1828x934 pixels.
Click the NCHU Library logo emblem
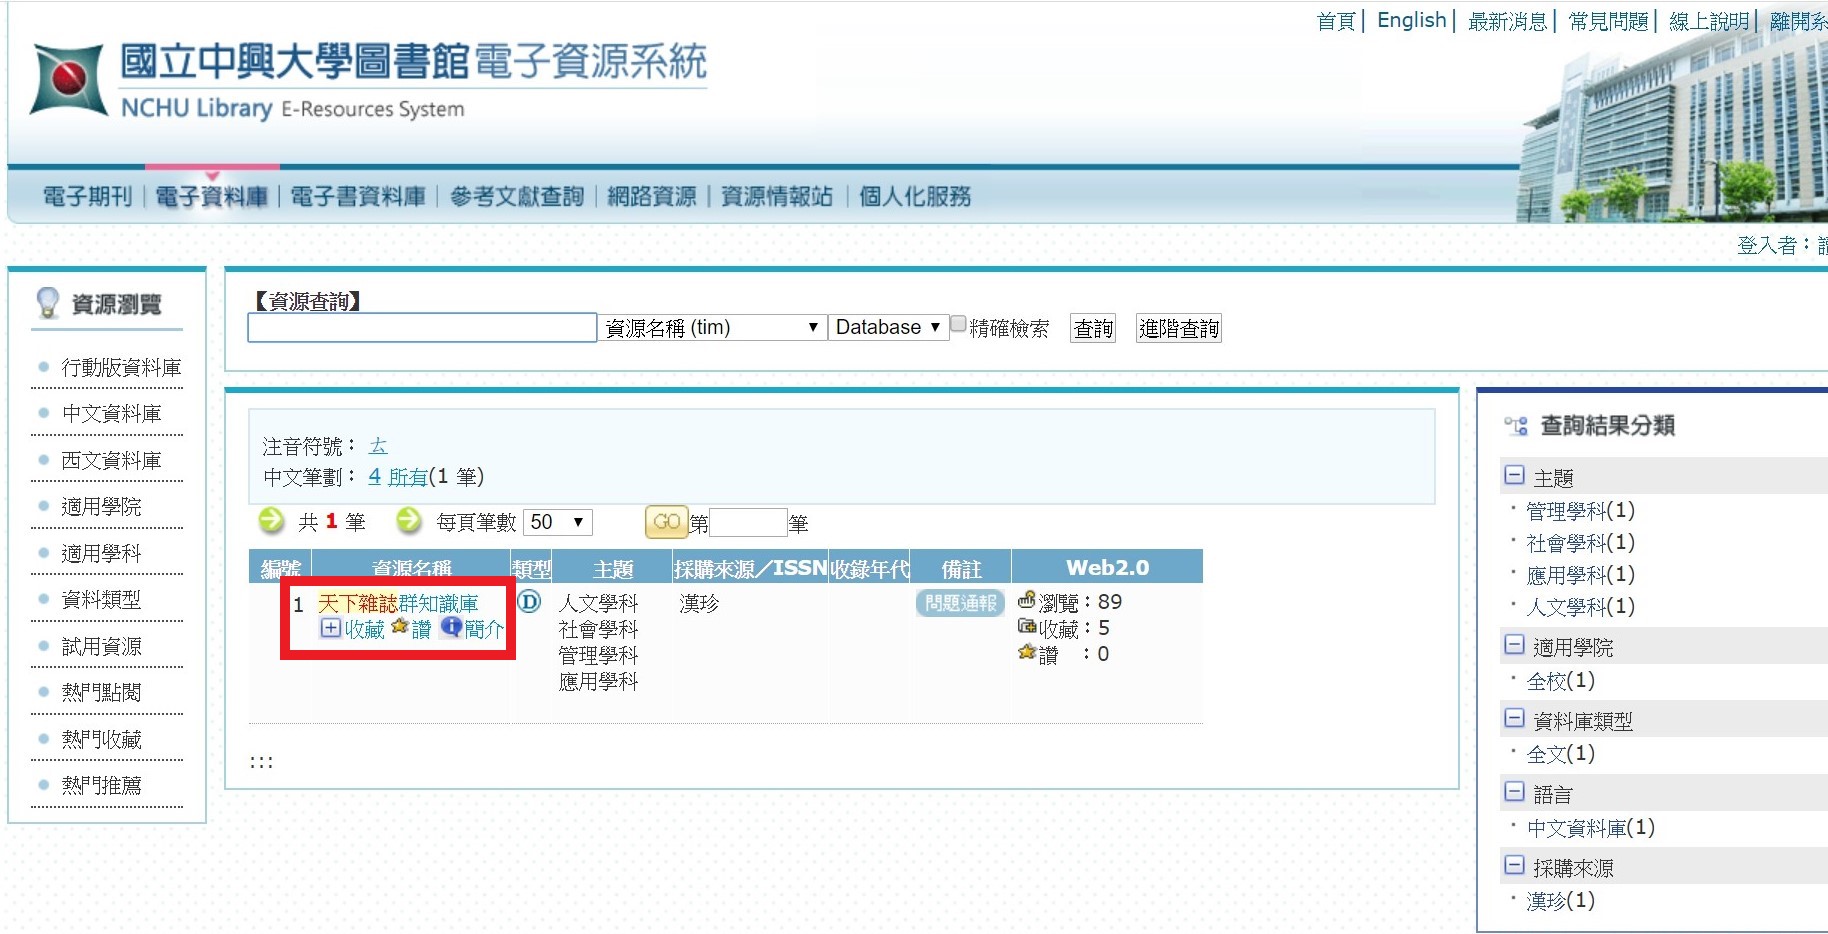68,80
